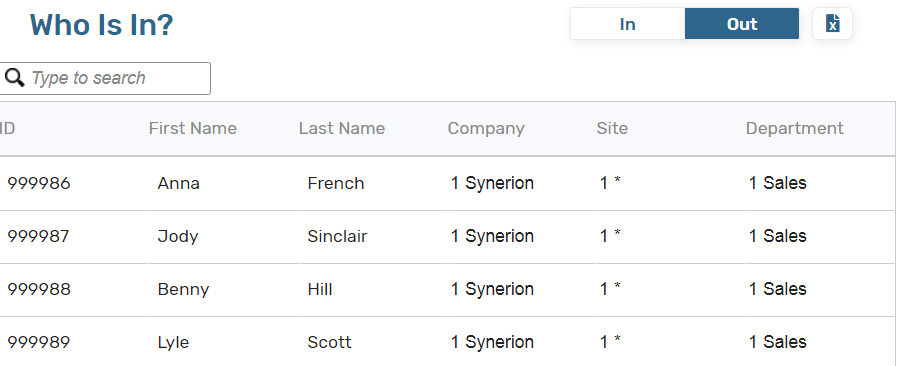The width and height of the screenshot is (897, 366).
Task: Click the magnifying glass search icon
Action: pos(14,78)
